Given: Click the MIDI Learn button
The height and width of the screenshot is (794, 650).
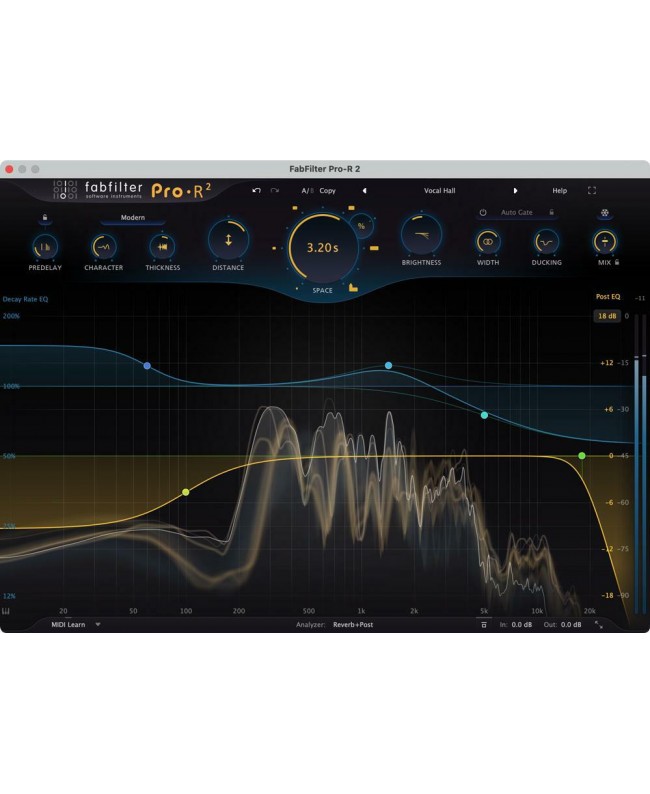Looking at the screenshot, I should coord(68,624).
